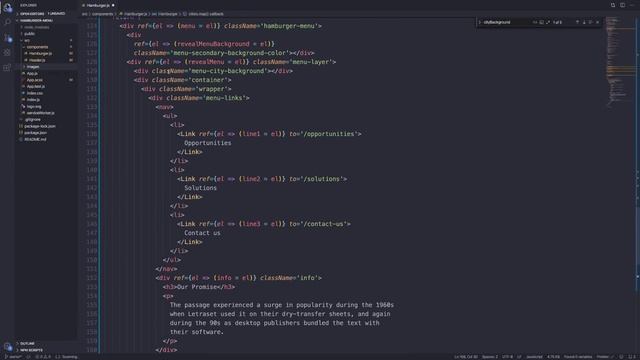
Task: Toggle Match Case in find widget
Action: point(535,22)
